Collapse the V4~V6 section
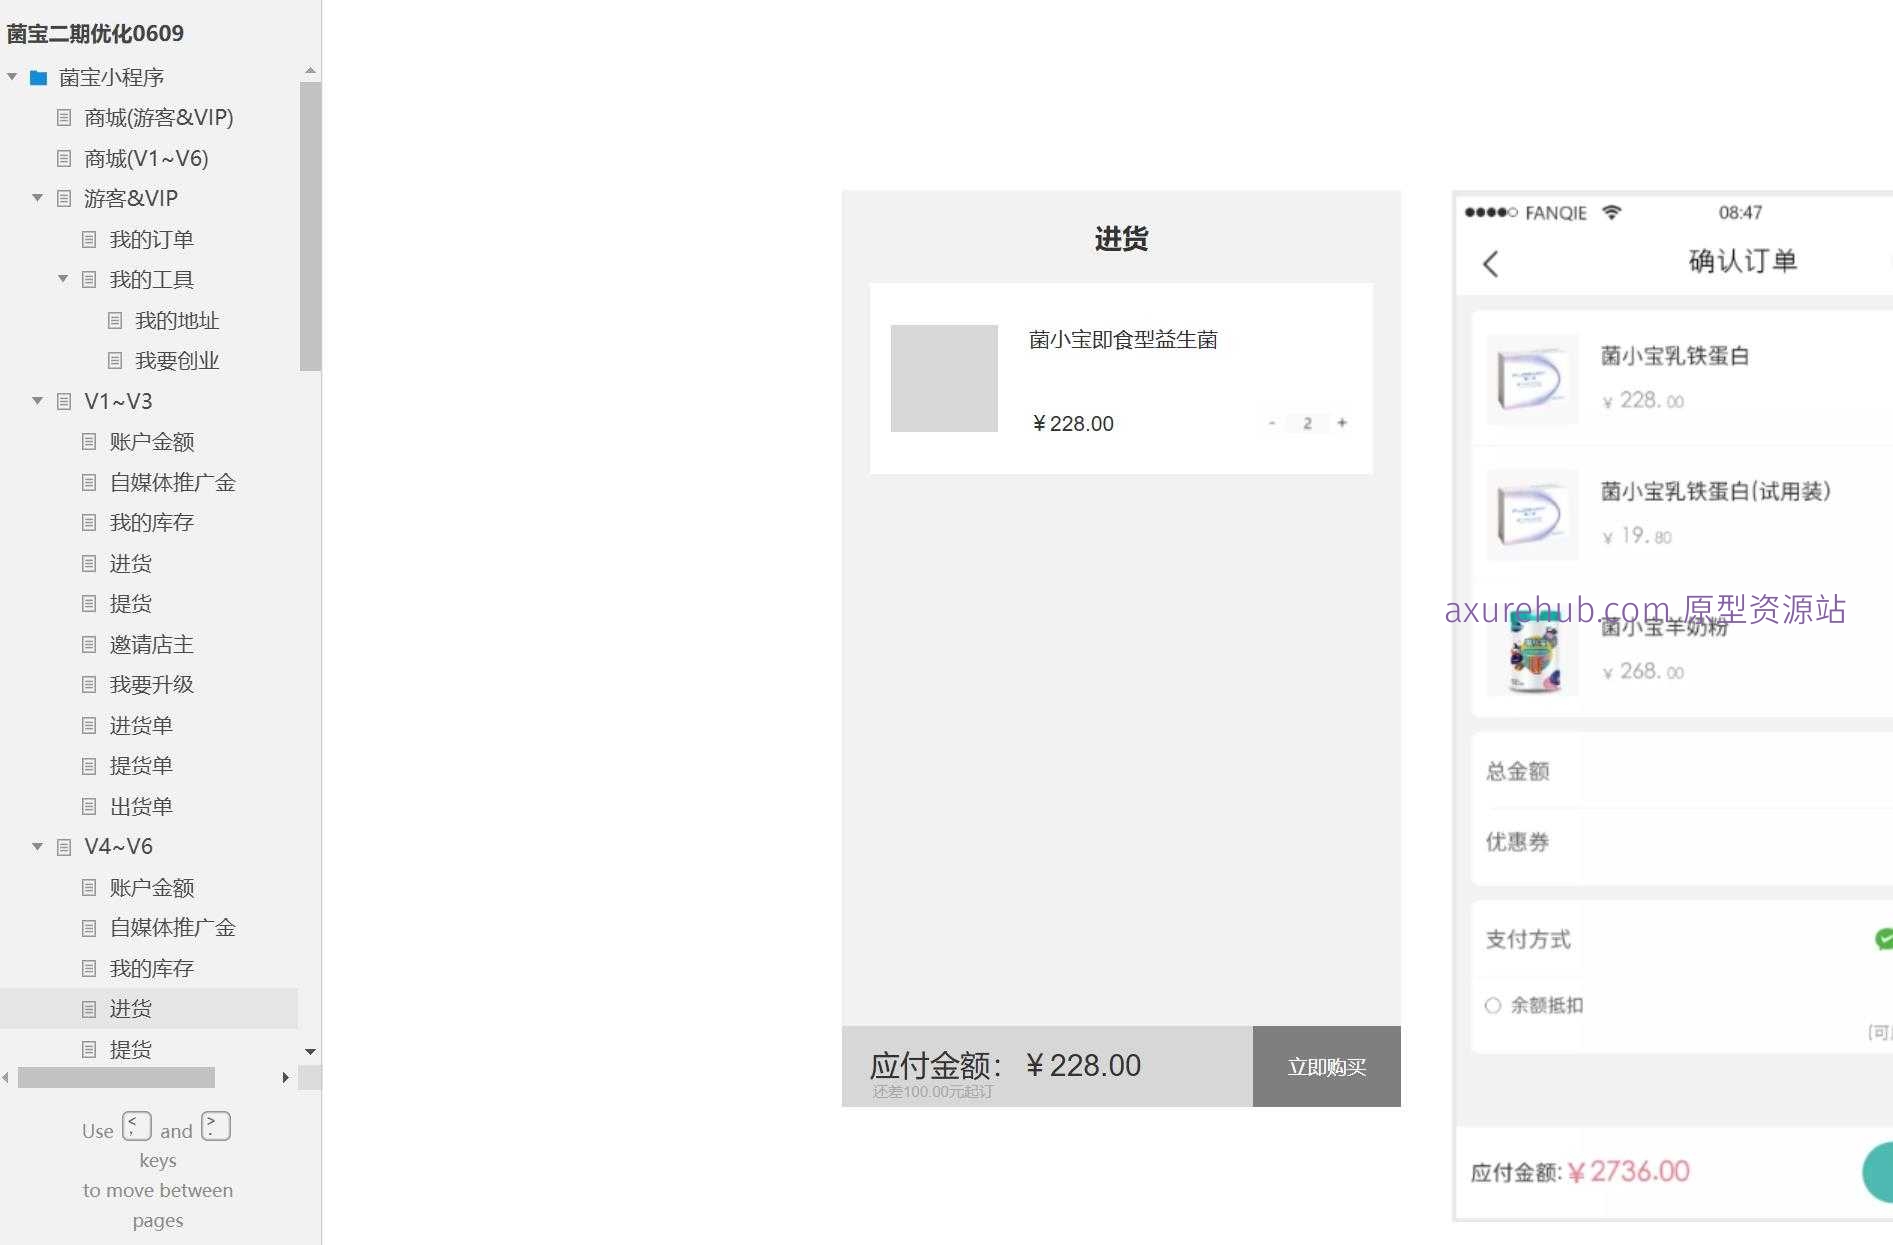The height and width of the screenshot is (1245, 1893). point(37,846)
